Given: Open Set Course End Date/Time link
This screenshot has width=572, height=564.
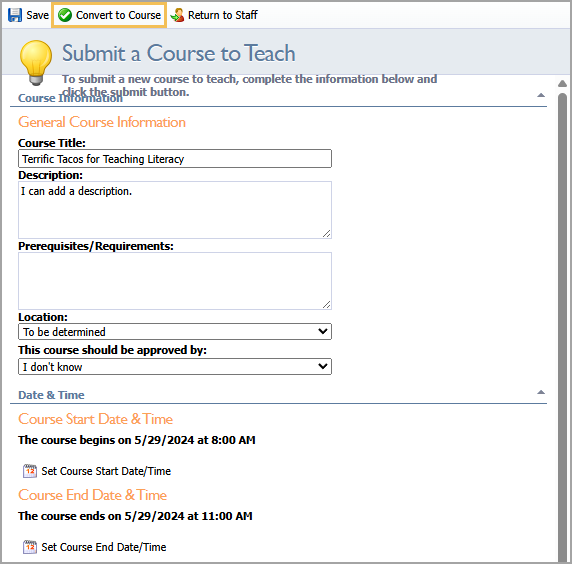Looking at the screenshot, I should [x=104, y=547].
